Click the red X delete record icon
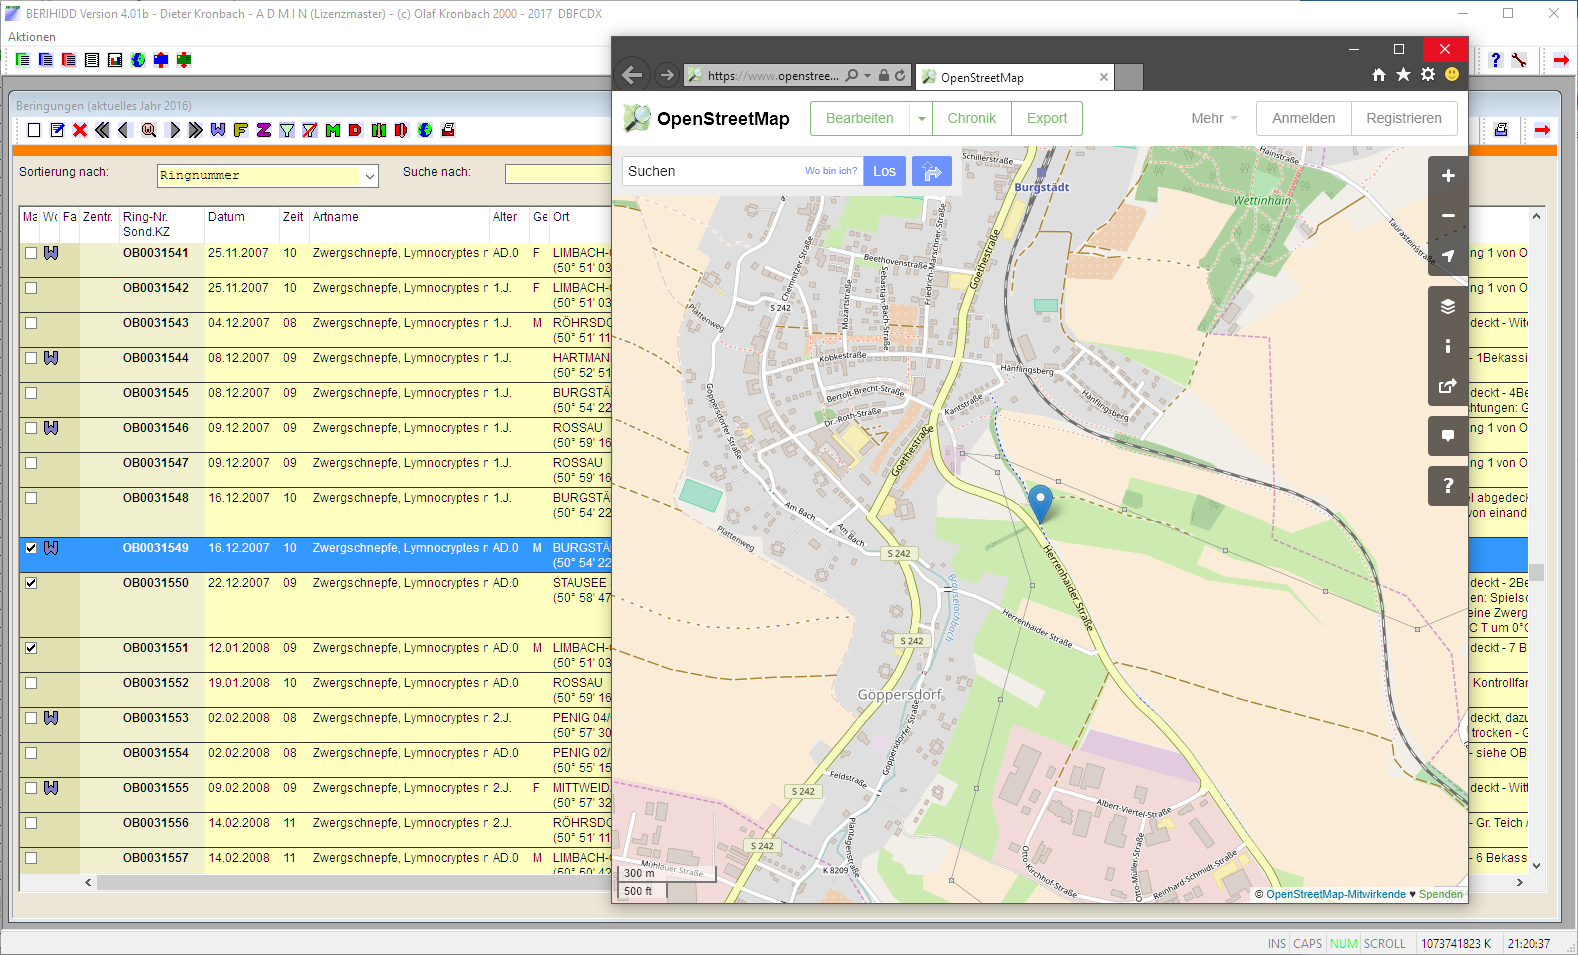 (80, 130)
